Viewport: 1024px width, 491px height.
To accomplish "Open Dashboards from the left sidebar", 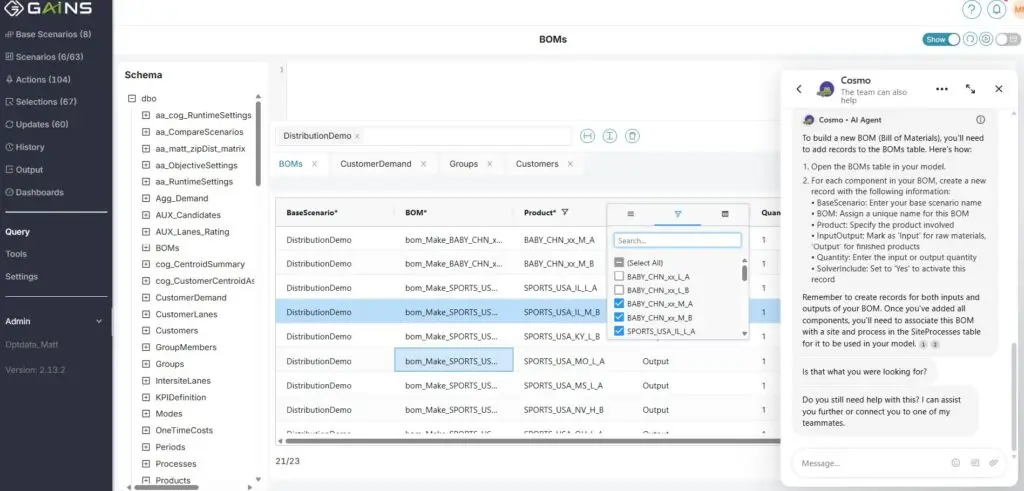I will pyautogui.click(x=39, y=192).
